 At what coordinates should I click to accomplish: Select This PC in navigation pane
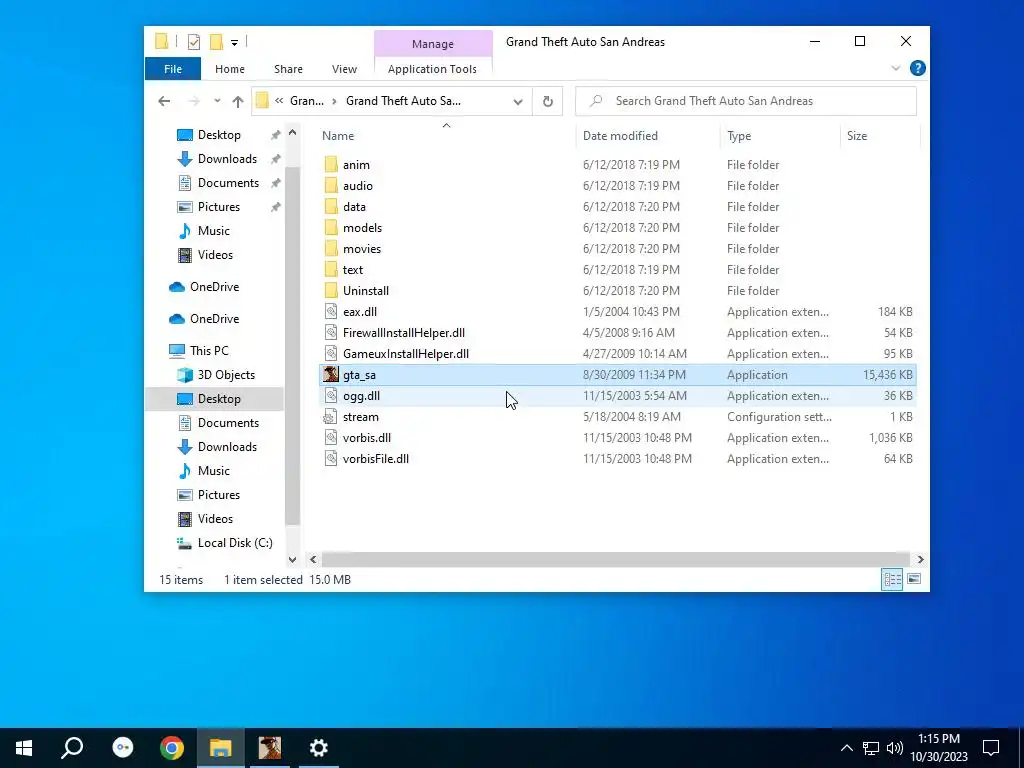(209, 351)
